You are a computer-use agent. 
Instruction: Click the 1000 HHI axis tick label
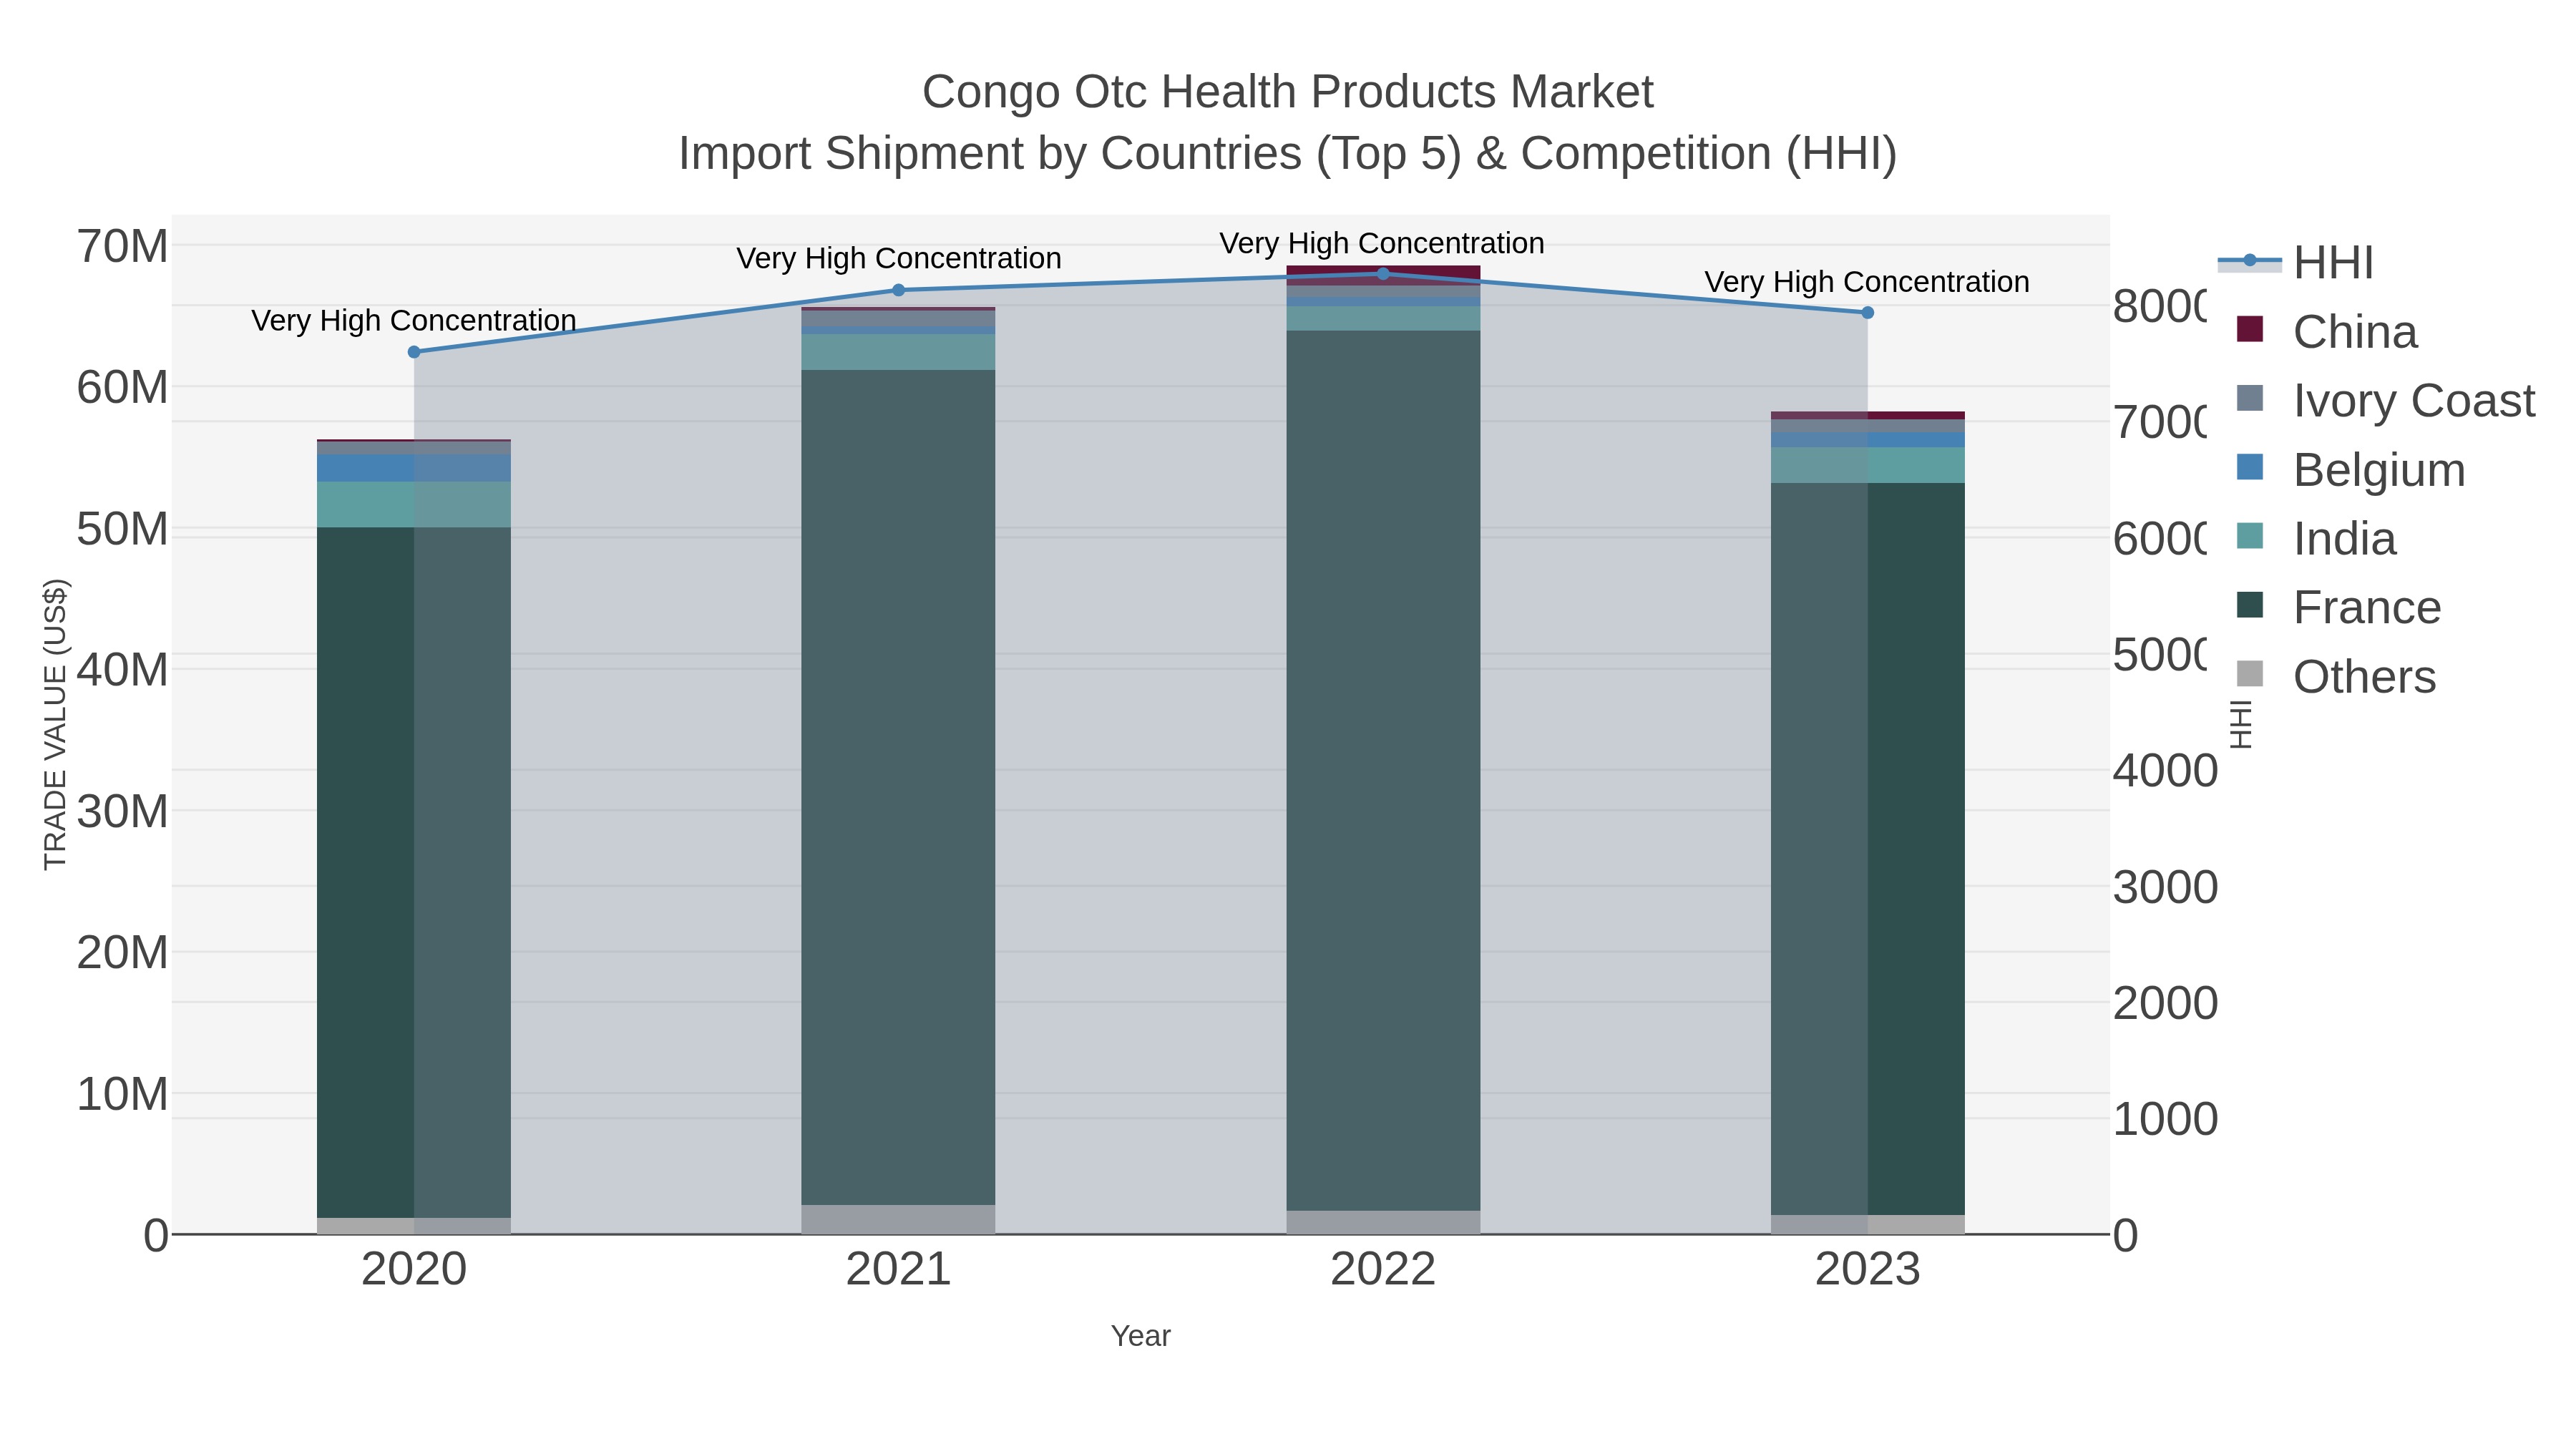(2165, 1119)
